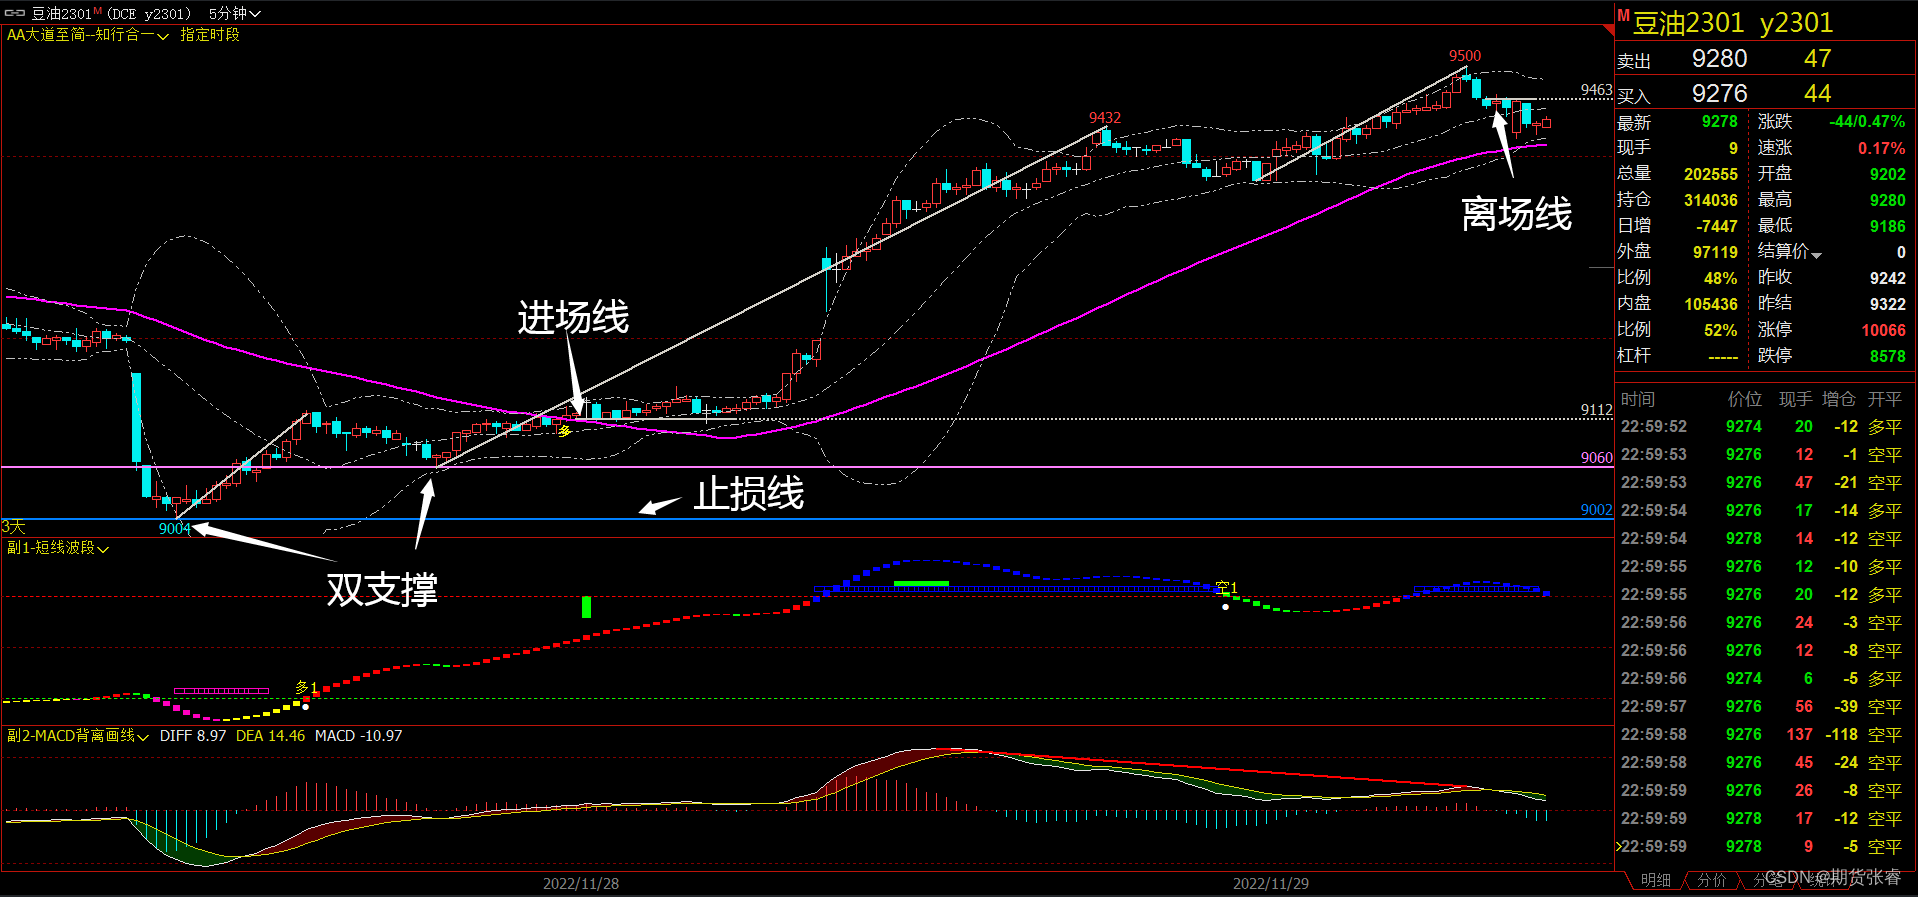Click the yellow 多 marker on the price chart
Viewport: 1918px width, 897px height.
click(564, 431)
